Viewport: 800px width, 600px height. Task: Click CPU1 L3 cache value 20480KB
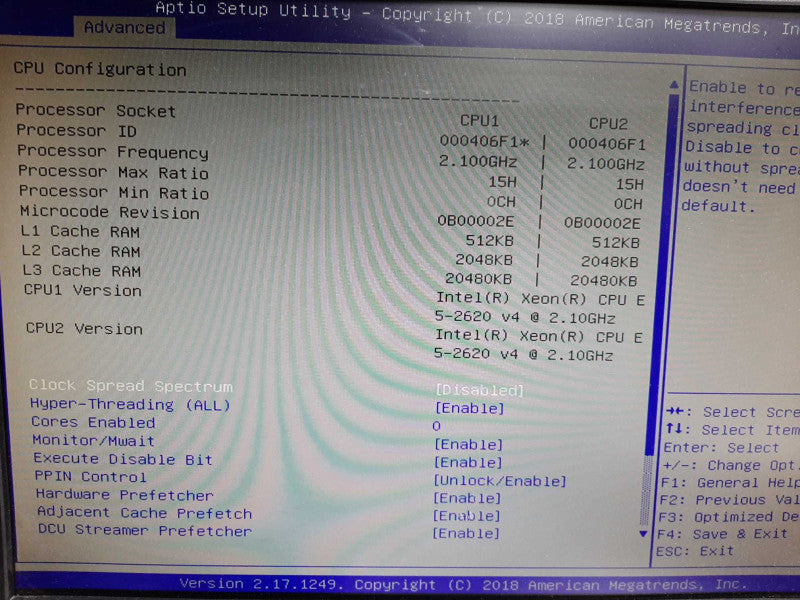(x=479, y=279)
